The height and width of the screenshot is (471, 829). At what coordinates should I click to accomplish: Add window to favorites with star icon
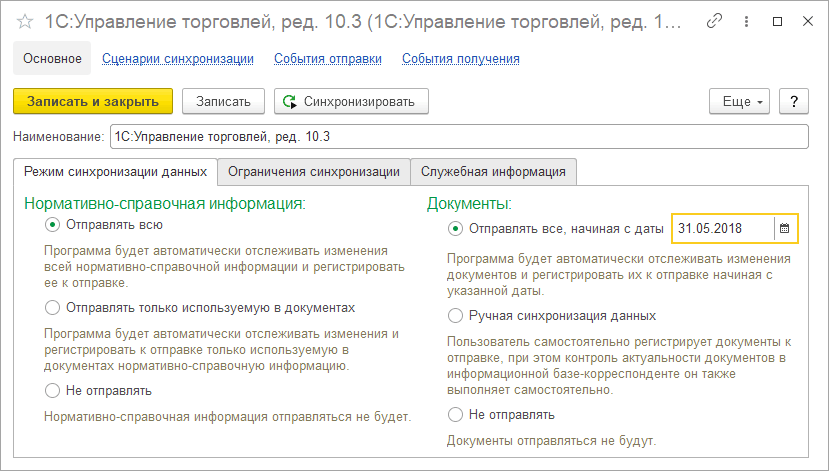click(x=25, y=22)
